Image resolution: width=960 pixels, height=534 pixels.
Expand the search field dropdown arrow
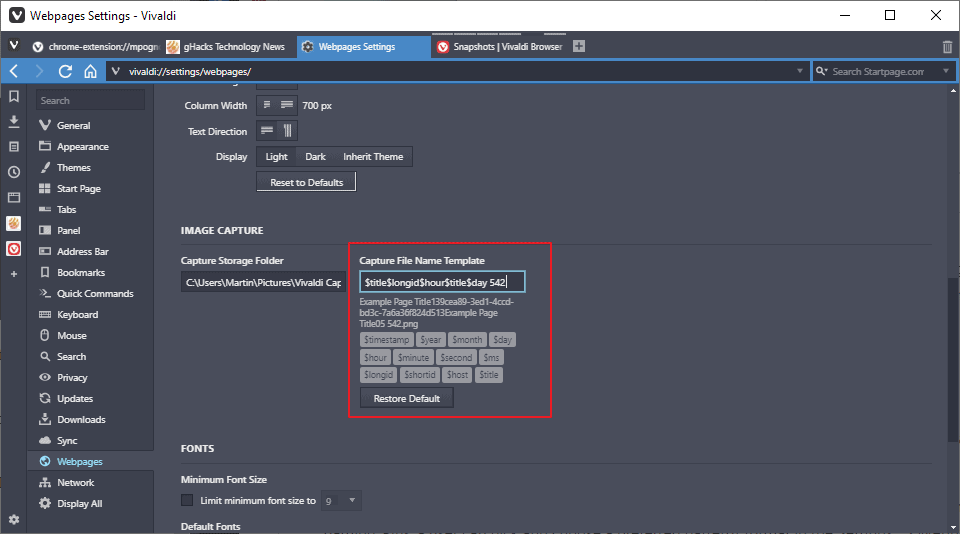pyautogui.click(x=946, y=71)
